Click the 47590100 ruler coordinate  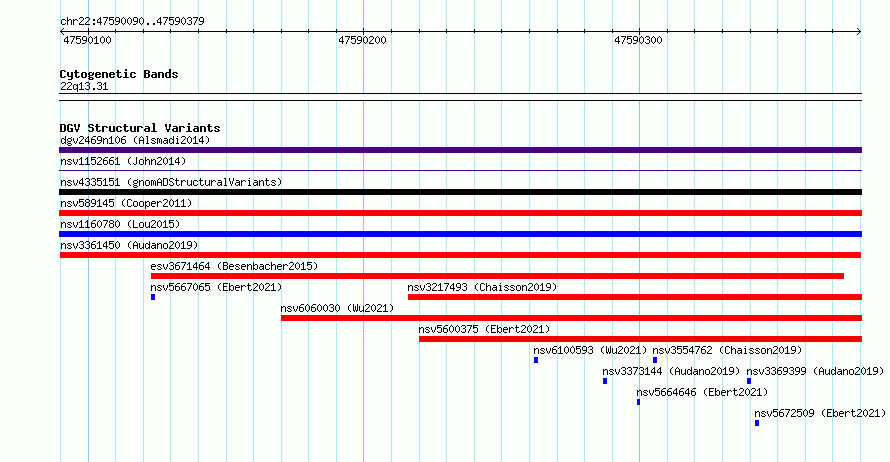coord(87,40)
